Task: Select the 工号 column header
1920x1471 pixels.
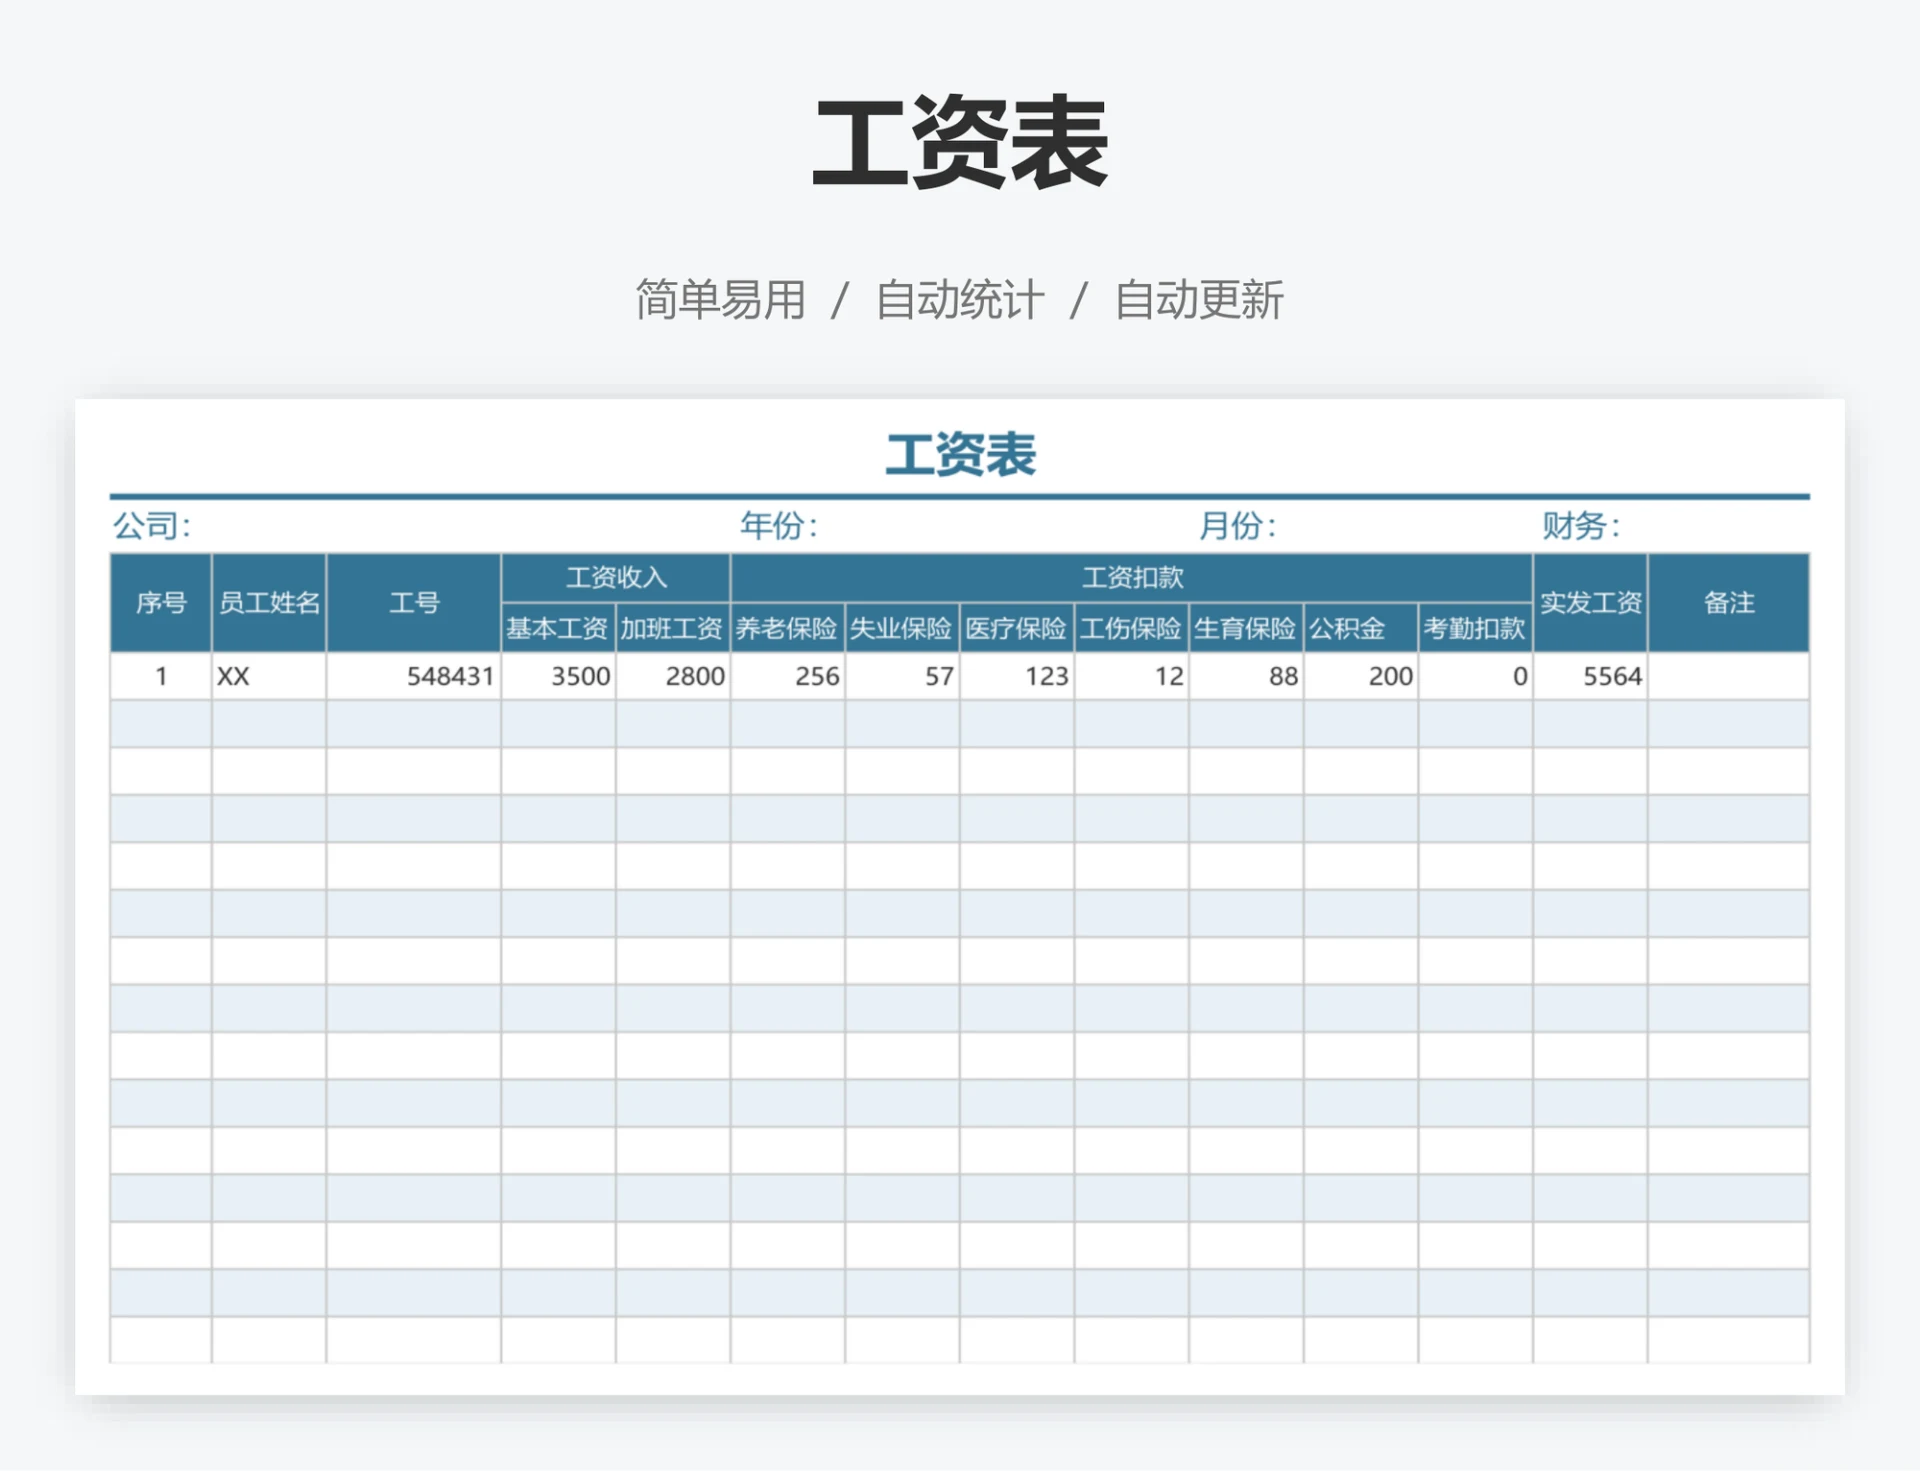Action: [411, 603]
